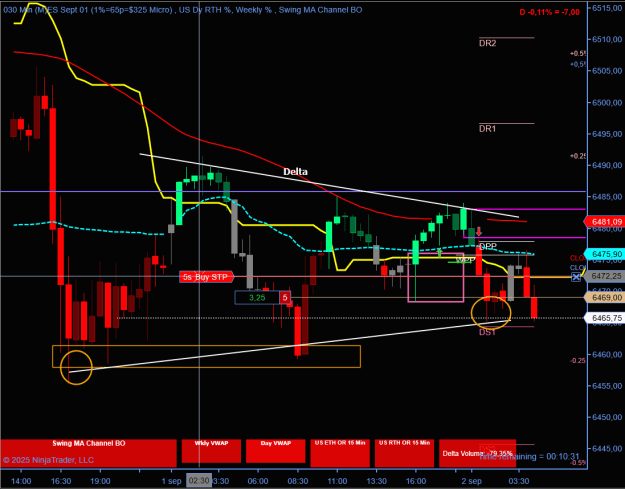The height and width of the screenshot is (489, 625).
Task: Click the 3,25 profit label on position line
Action: click(257, 297)
